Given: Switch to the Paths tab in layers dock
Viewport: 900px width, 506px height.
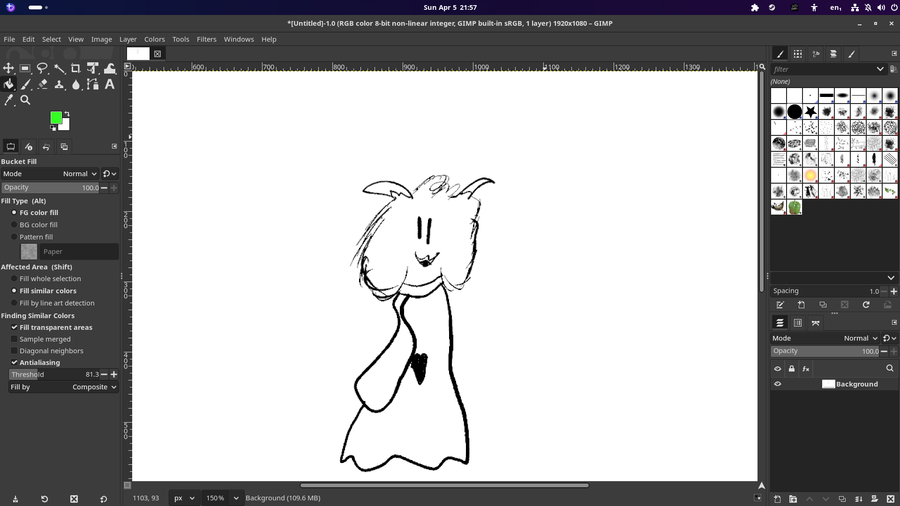Looking at the screenshot, I should point(816,323).
